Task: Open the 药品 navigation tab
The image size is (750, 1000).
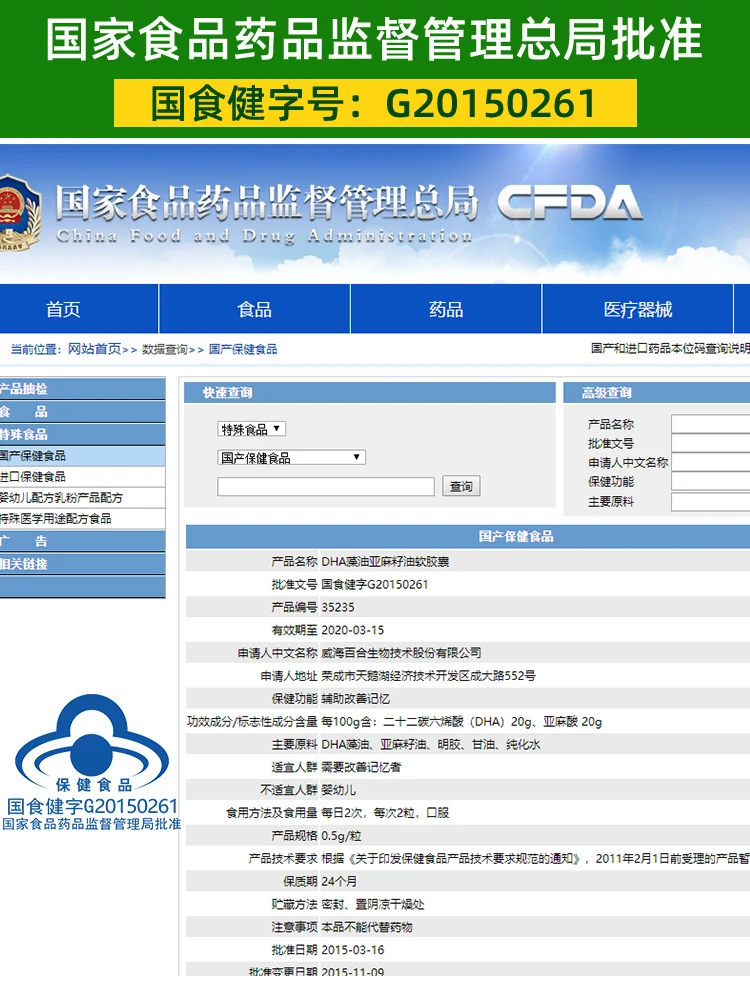Action: pyautogui.click(x=446, y=309)
